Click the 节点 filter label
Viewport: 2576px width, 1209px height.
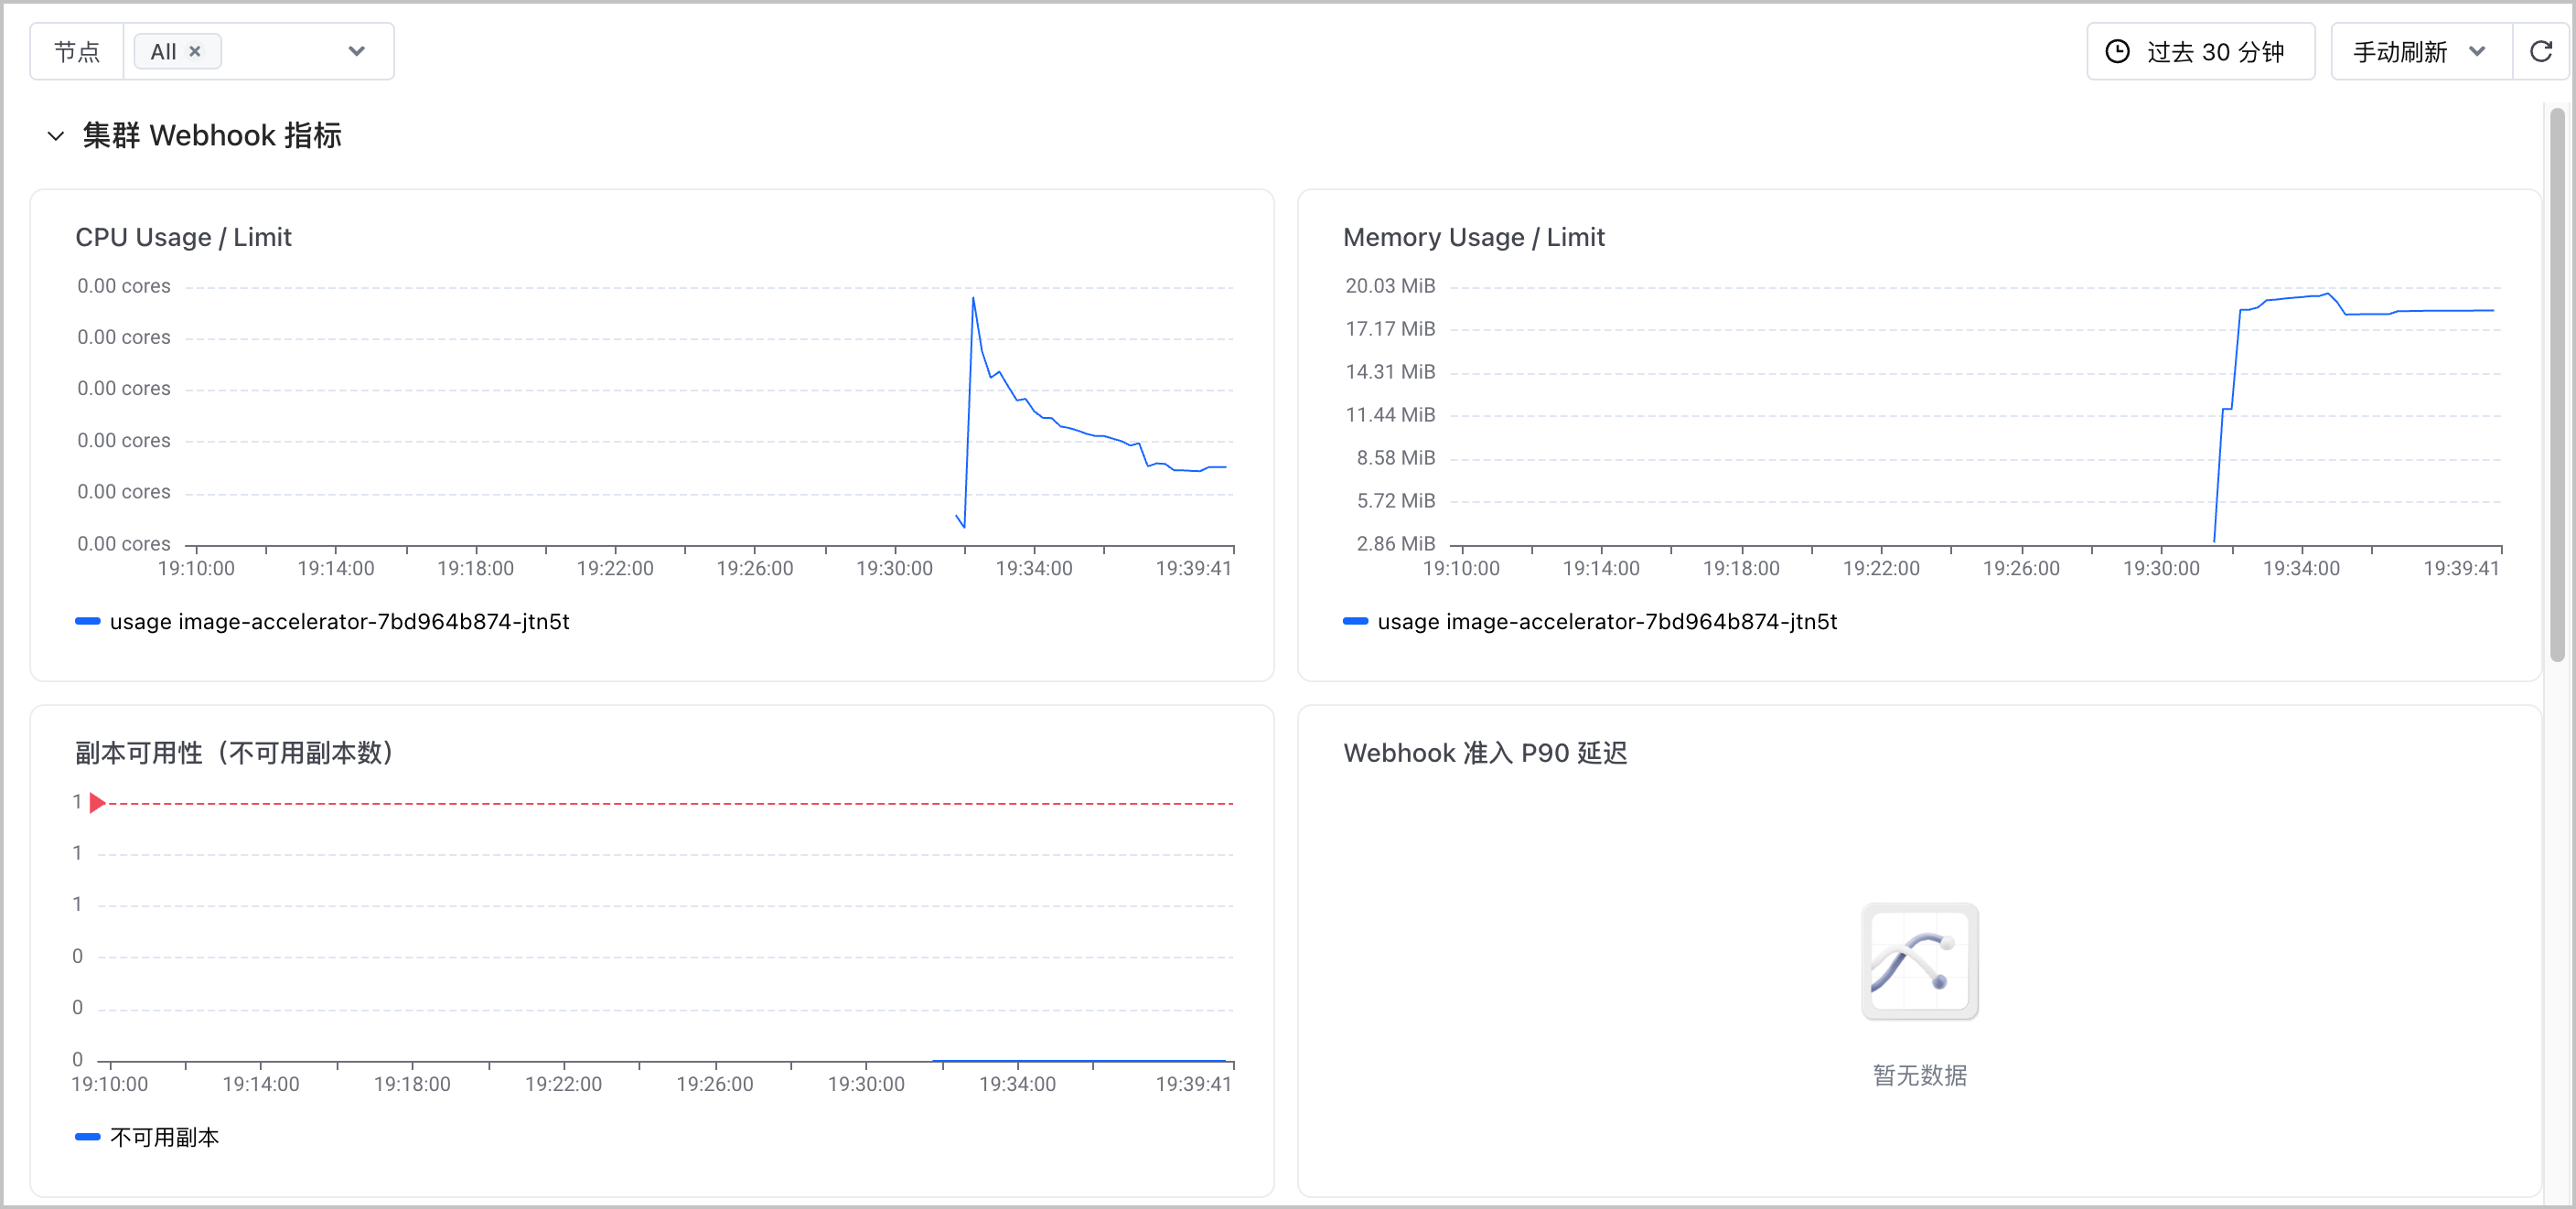pyautogui.click(x=77, y=51)
